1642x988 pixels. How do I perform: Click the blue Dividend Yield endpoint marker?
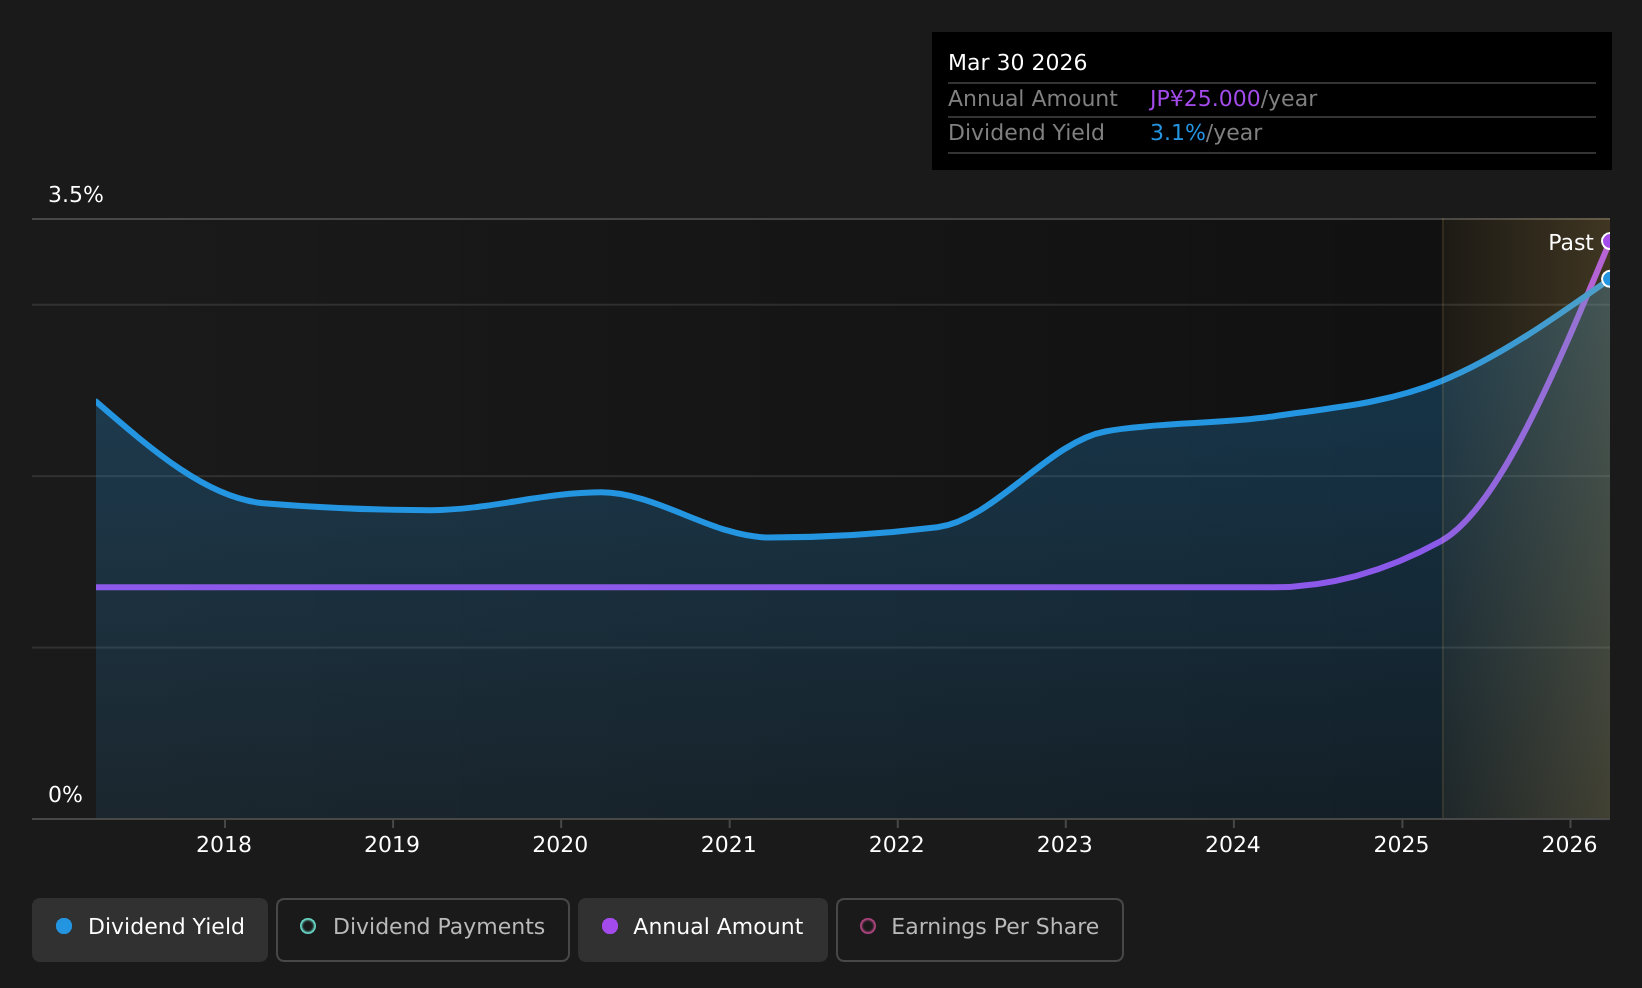(x=1608, y=279)
